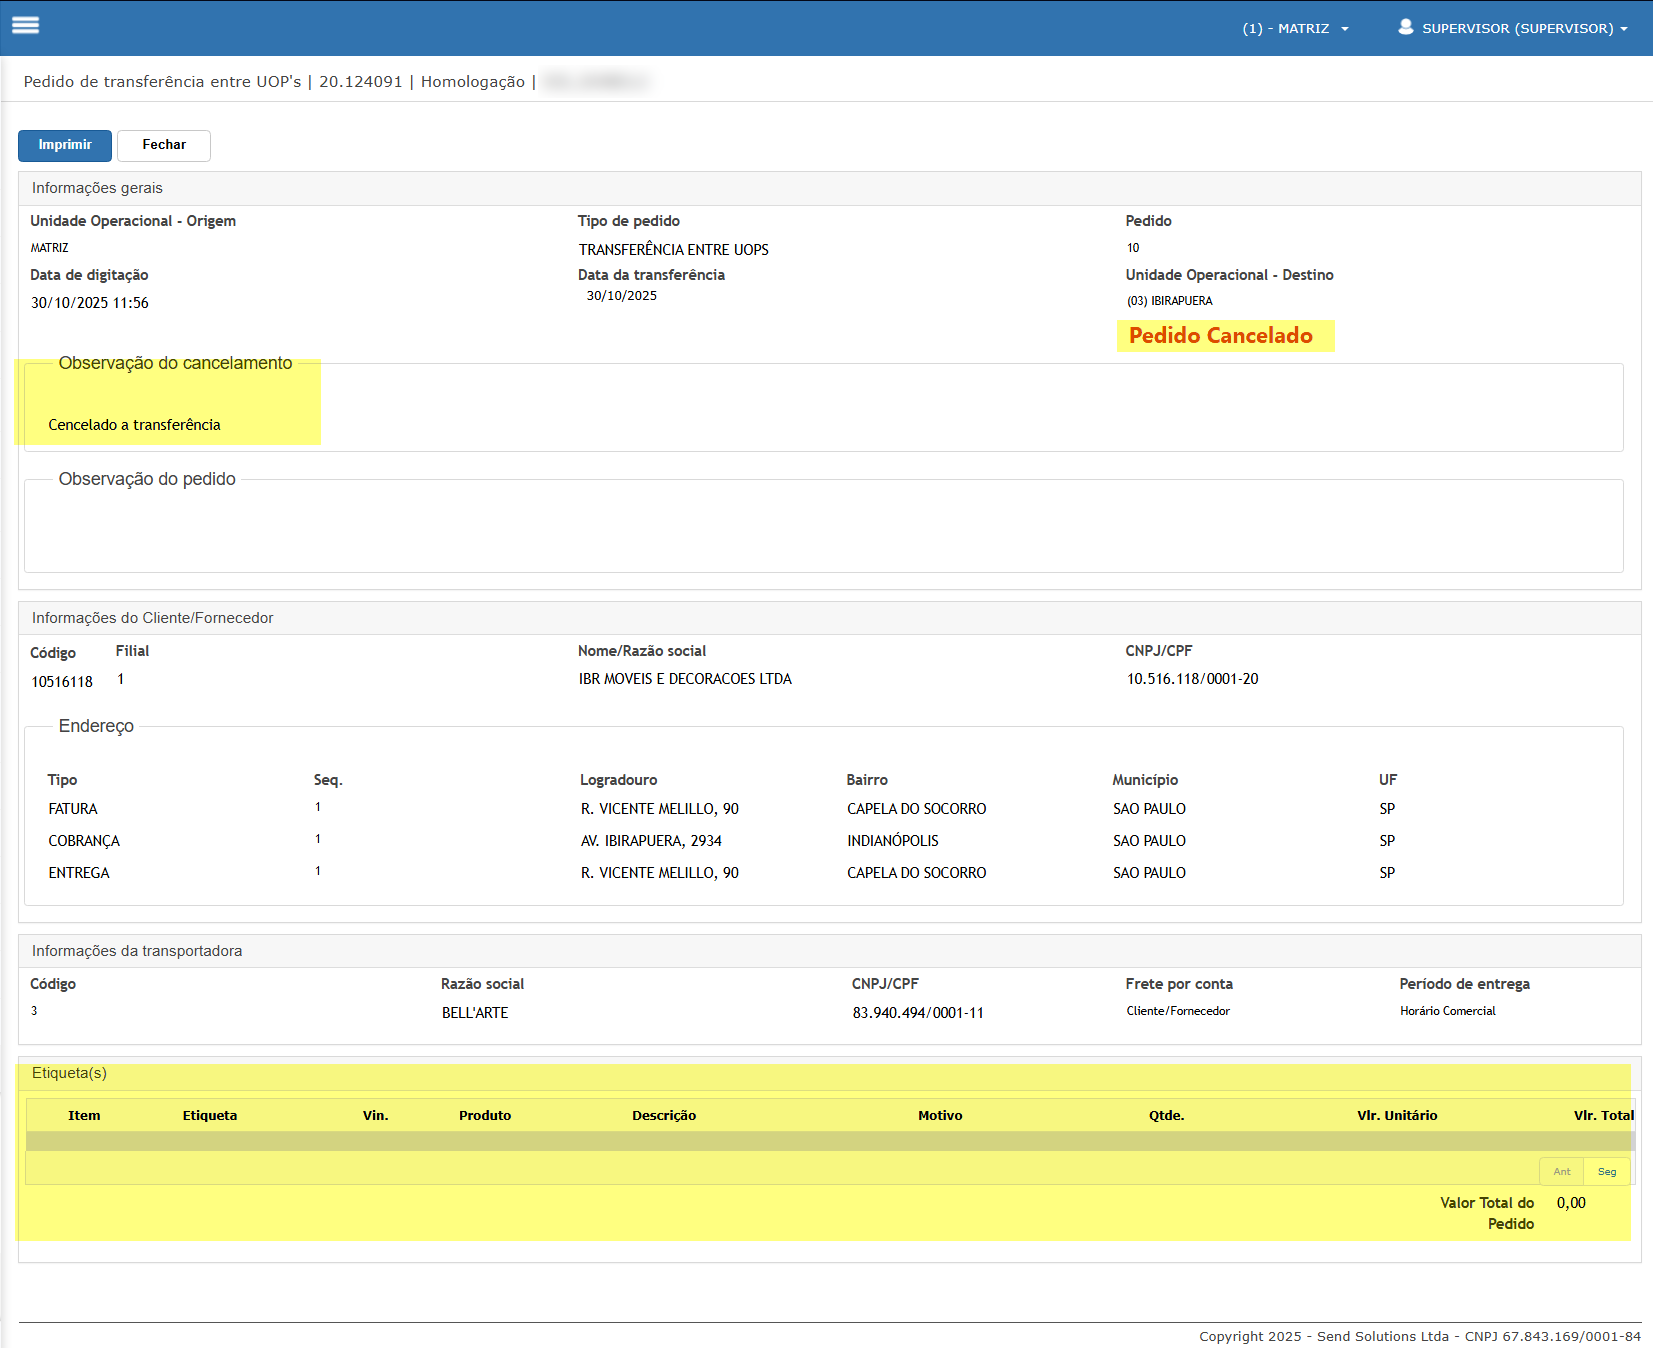Image resolution: width=1653 pixels, height=1348 pixels.
Task: Click inside the Observação do pedido box
Action: click(x=822, y=530)
